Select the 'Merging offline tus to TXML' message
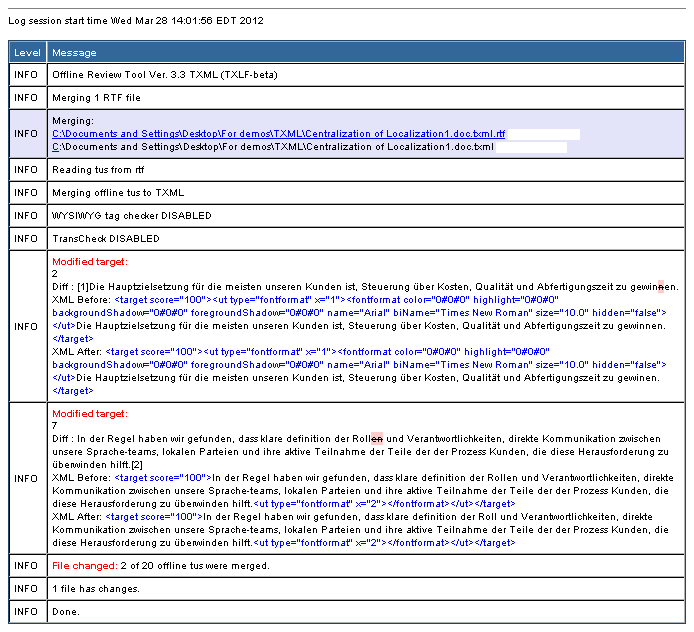Screen dimensions: 694x632 tap(118, 193)
